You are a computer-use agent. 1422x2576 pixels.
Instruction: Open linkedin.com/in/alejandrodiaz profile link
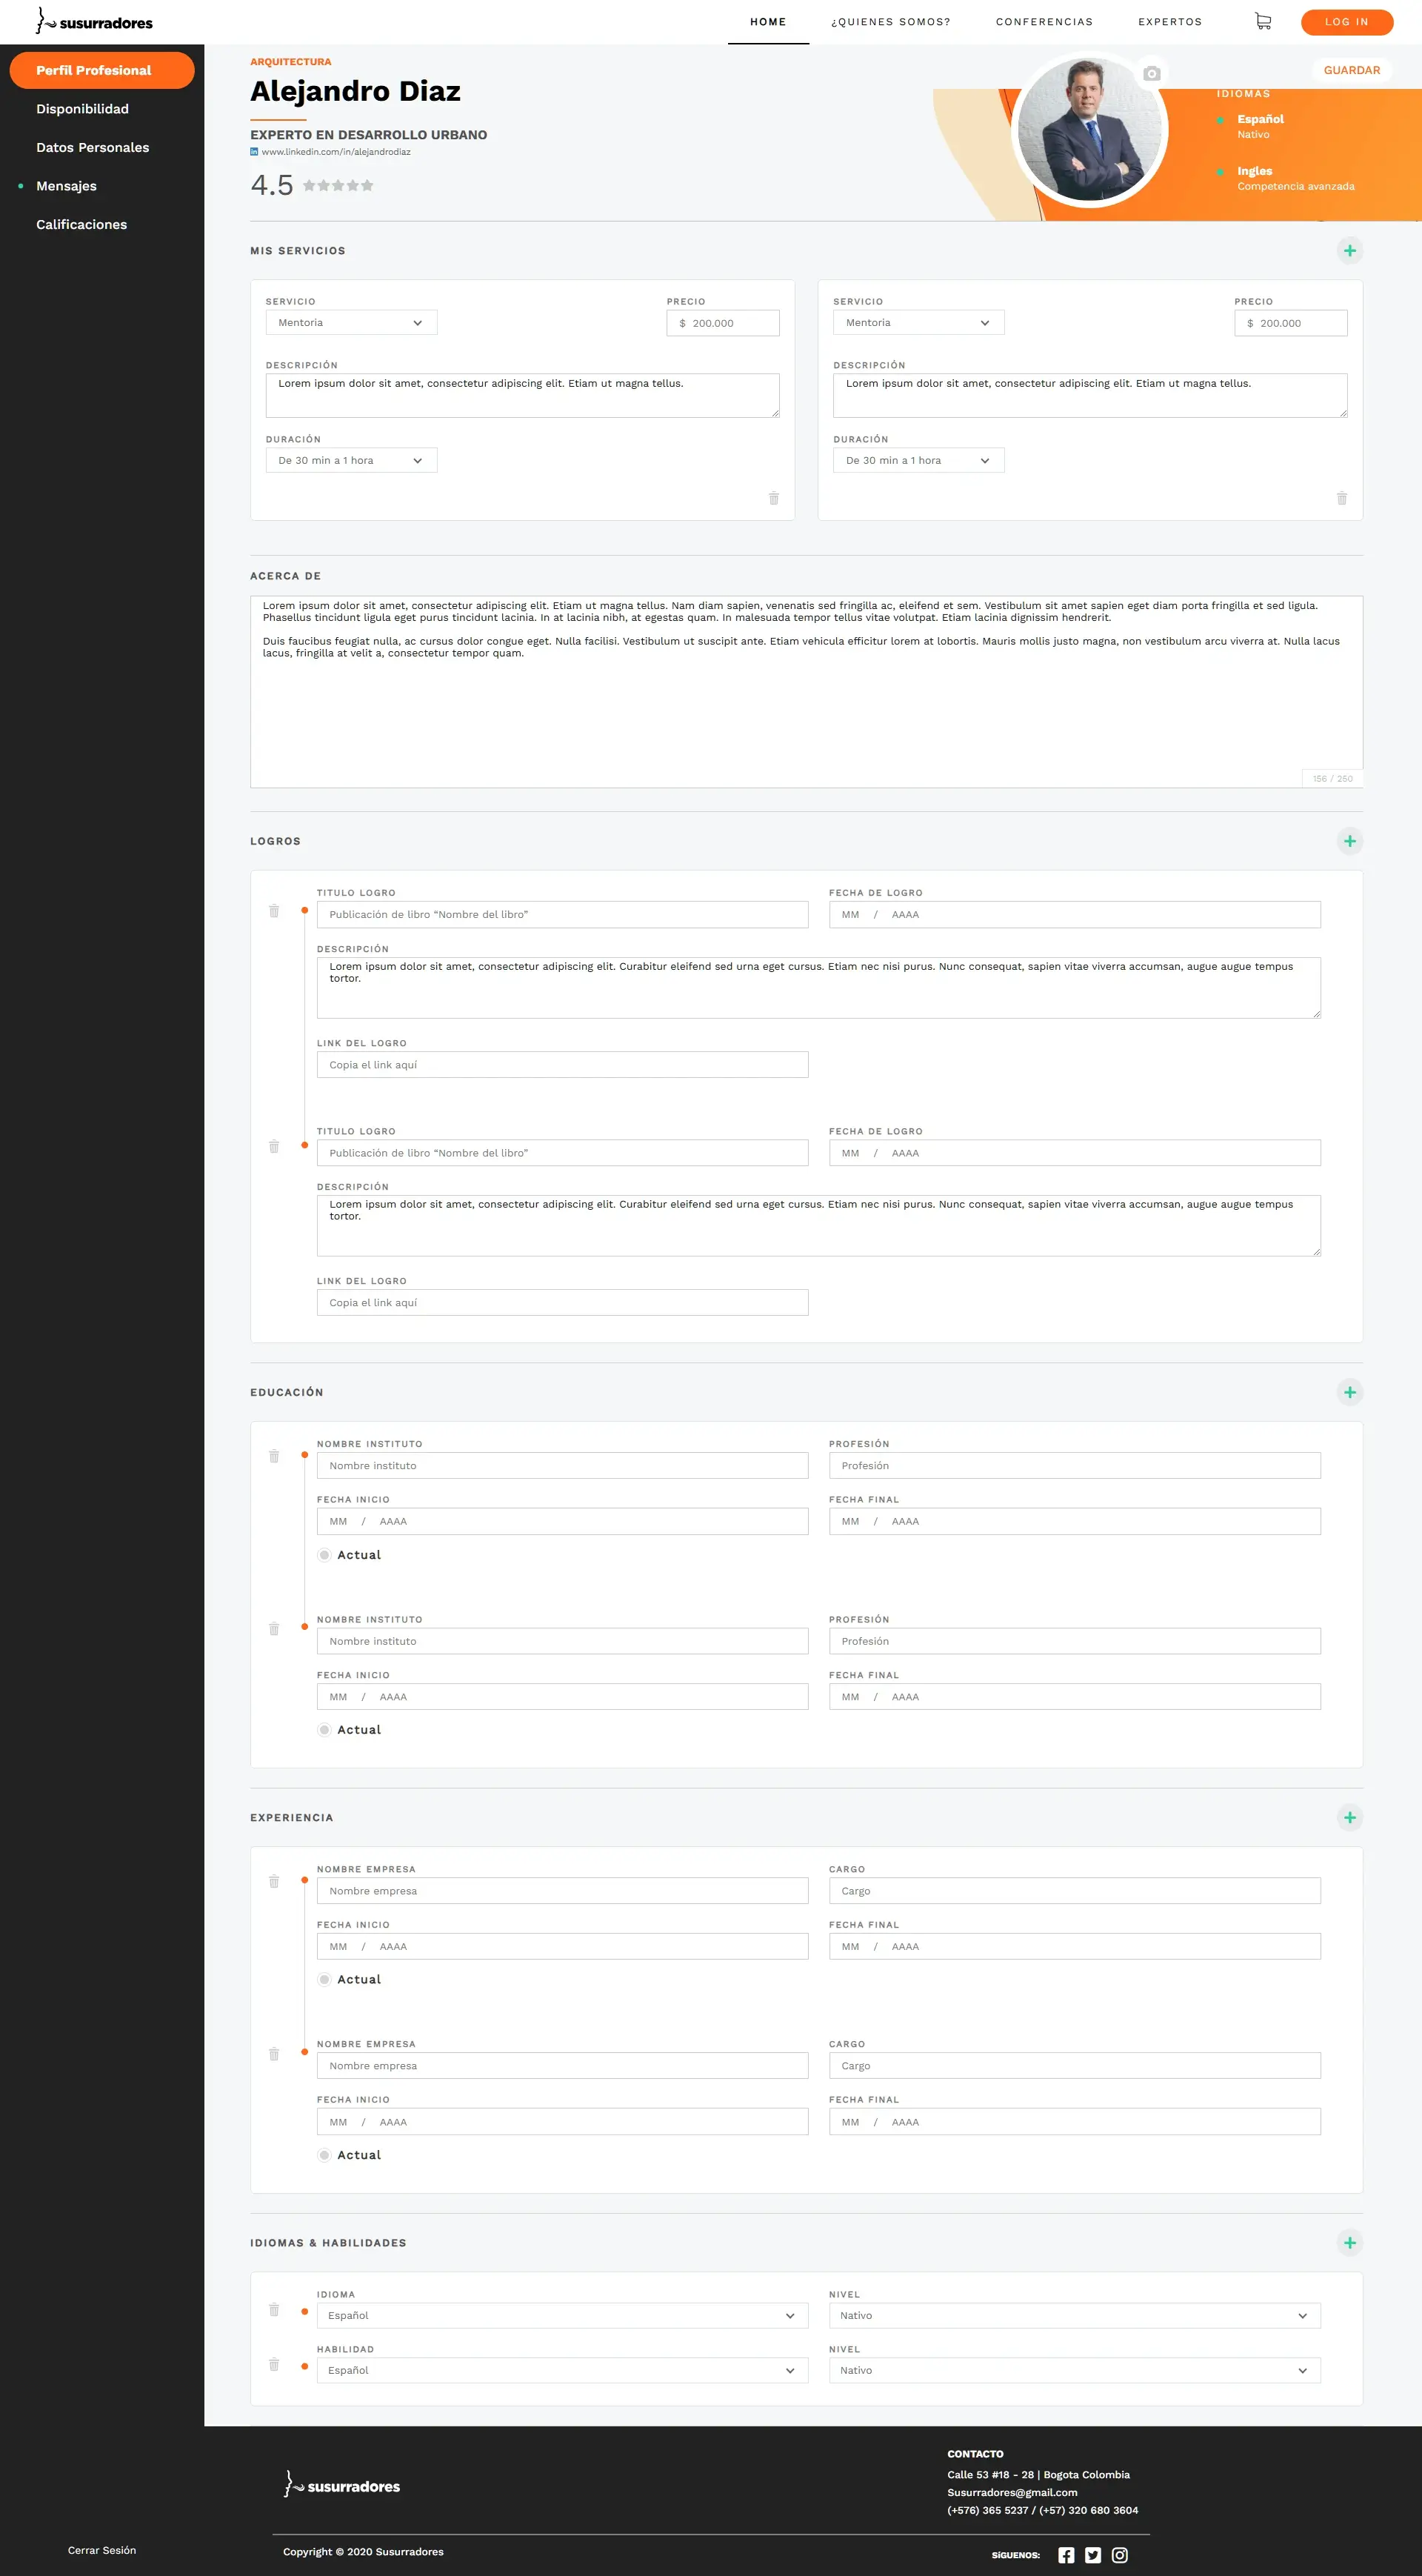336,152
